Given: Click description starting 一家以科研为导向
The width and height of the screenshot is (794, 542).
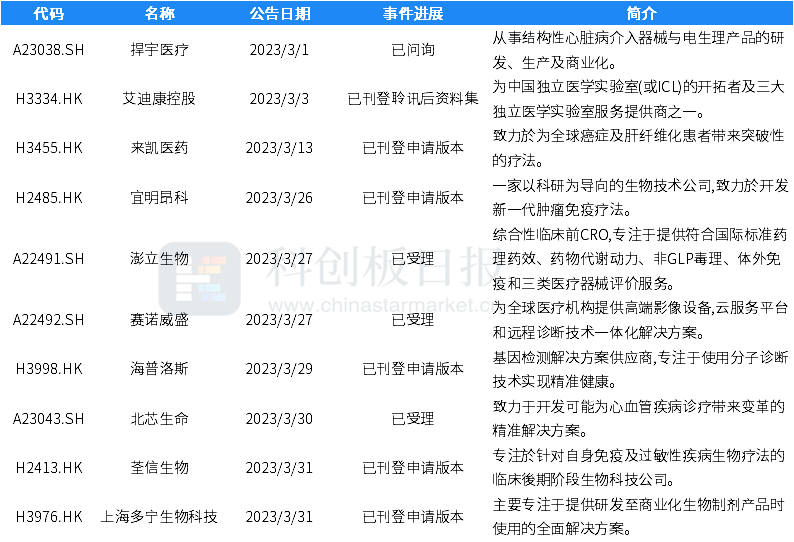Looking at the screenshot, I should click(641, 198).
